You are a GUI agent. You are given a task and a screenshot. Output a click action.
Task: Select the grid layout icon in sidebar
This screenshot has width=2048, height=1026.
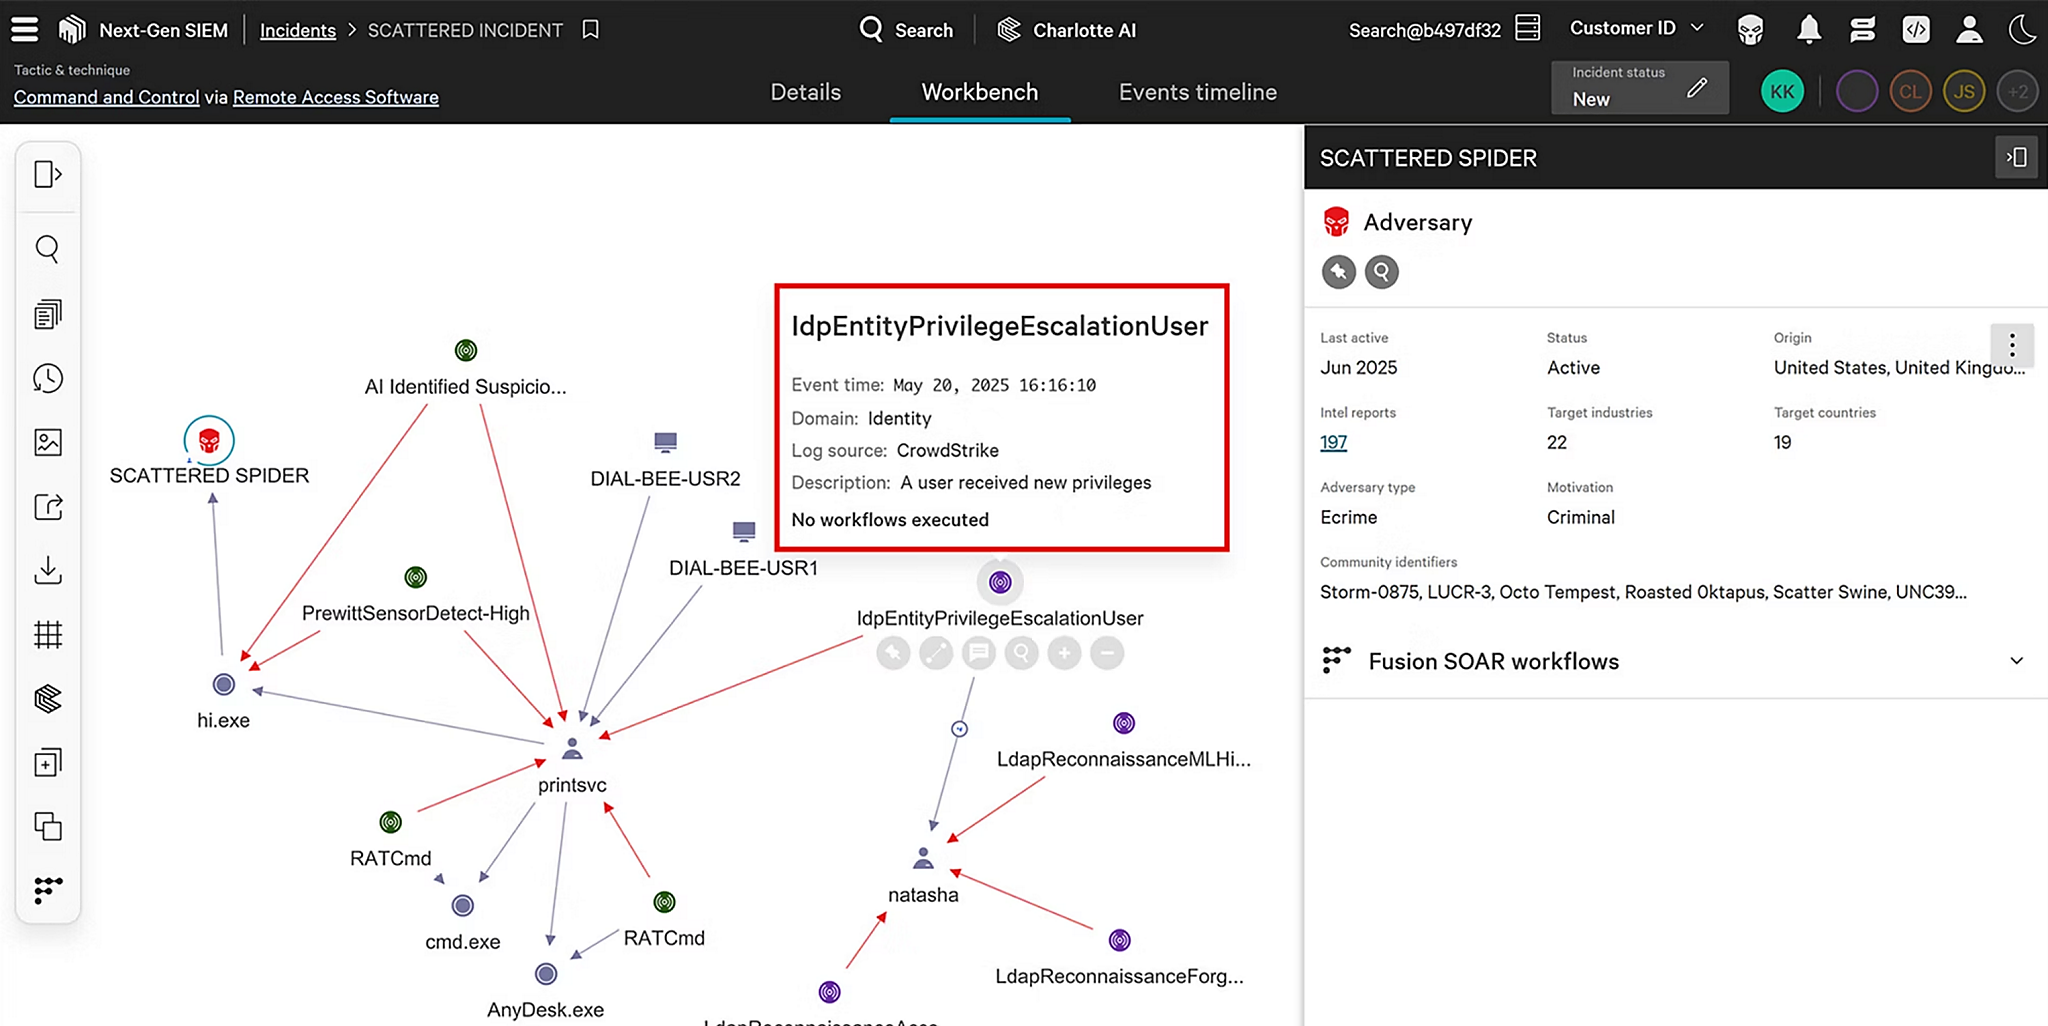pyautogui.click(x=47, y=635)
